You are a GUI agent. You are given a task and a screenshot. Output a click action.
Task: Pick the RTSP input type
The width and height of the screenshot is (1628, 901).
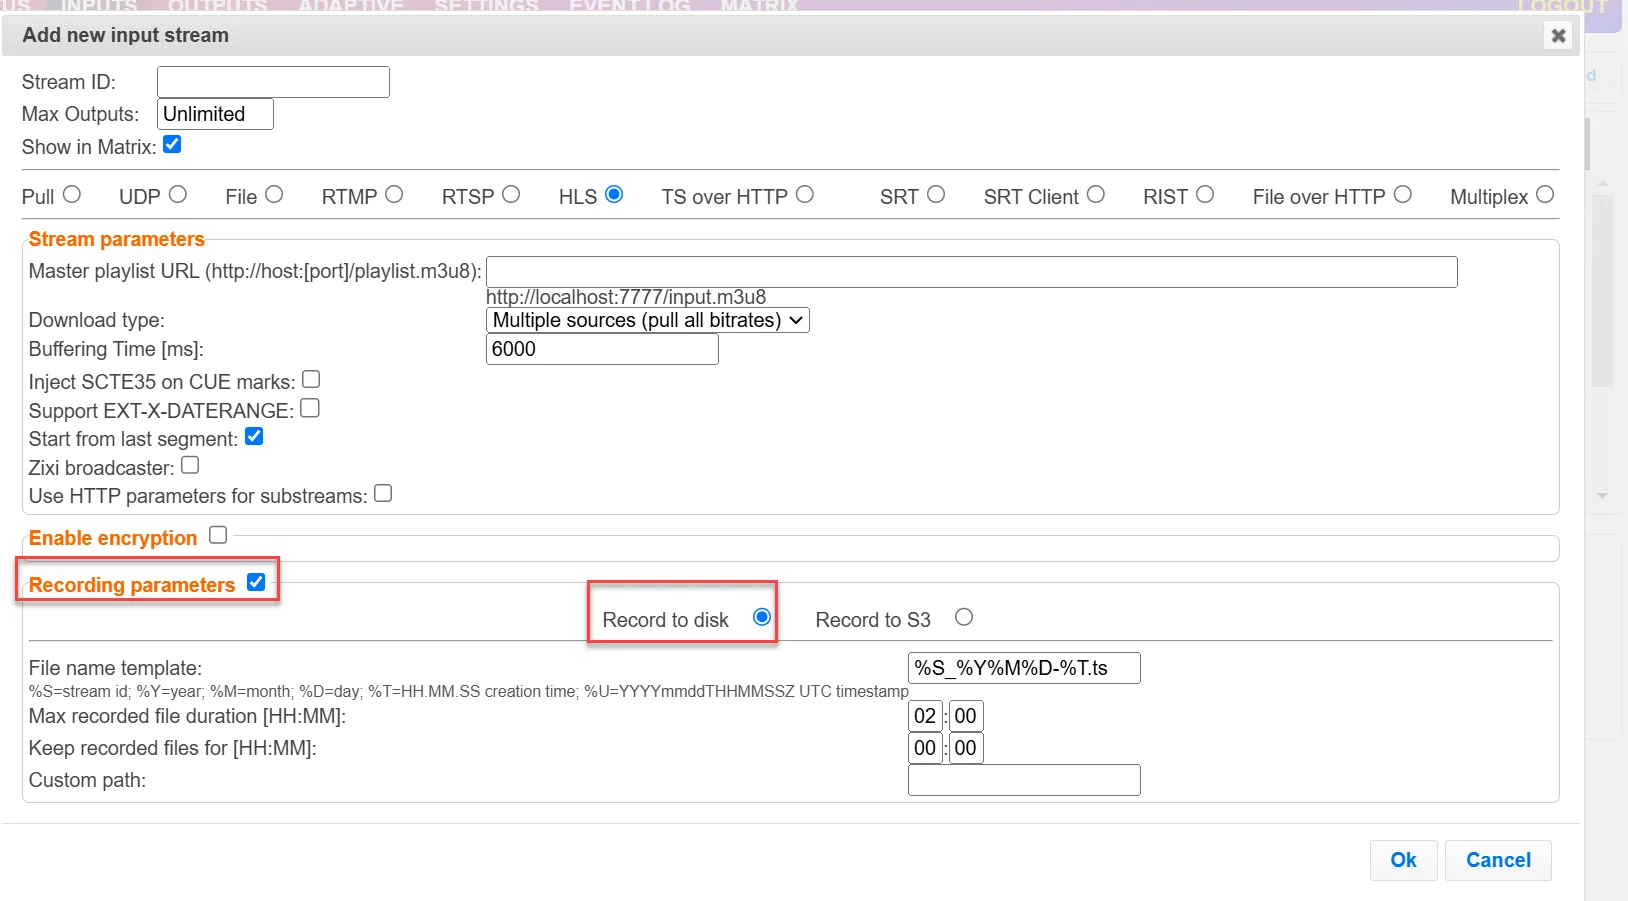point(511,194)
